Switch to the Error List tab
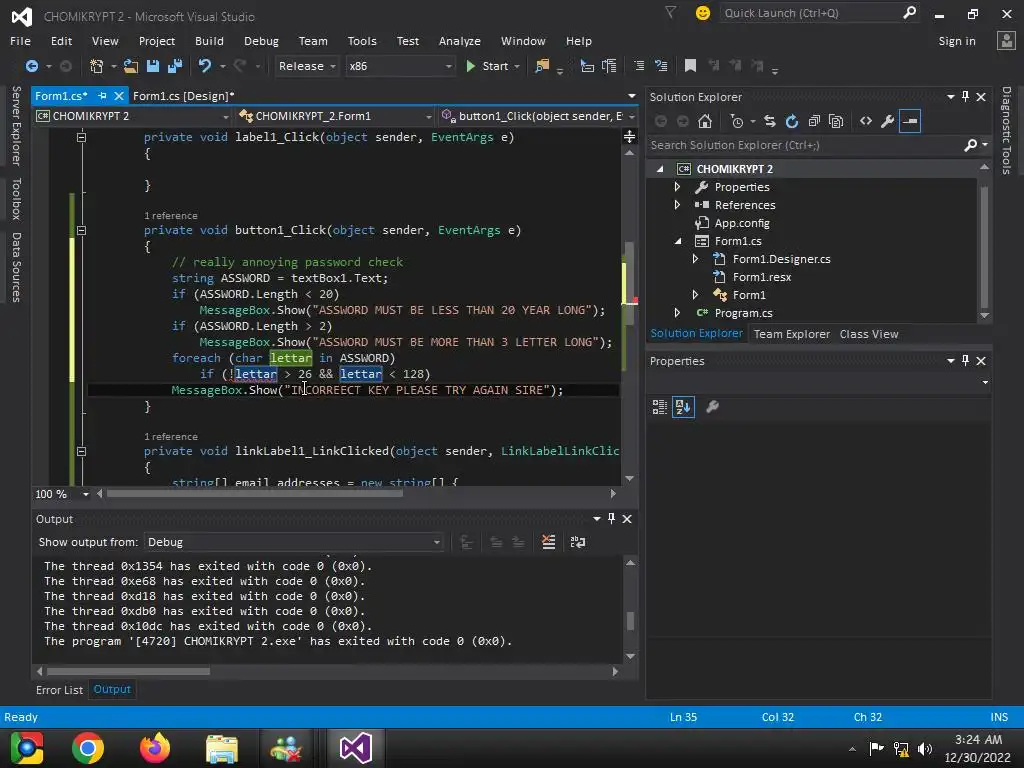This screenshot has width=1024, height=768. (59, 690)
